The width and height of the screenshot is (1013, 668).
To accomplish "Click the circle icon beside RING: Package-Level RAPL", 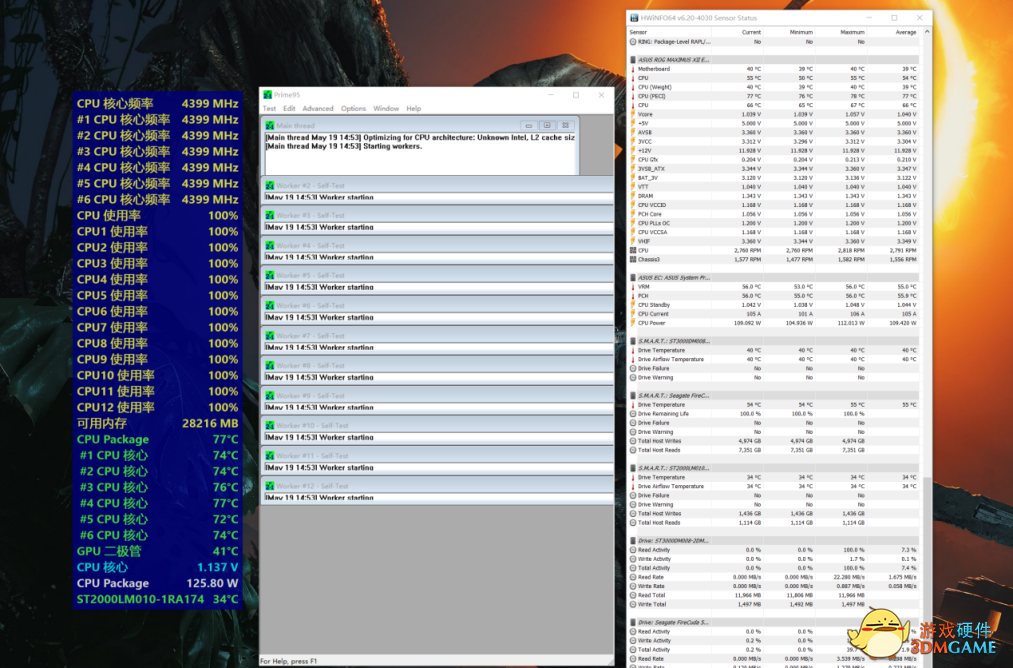I will 633,42.
